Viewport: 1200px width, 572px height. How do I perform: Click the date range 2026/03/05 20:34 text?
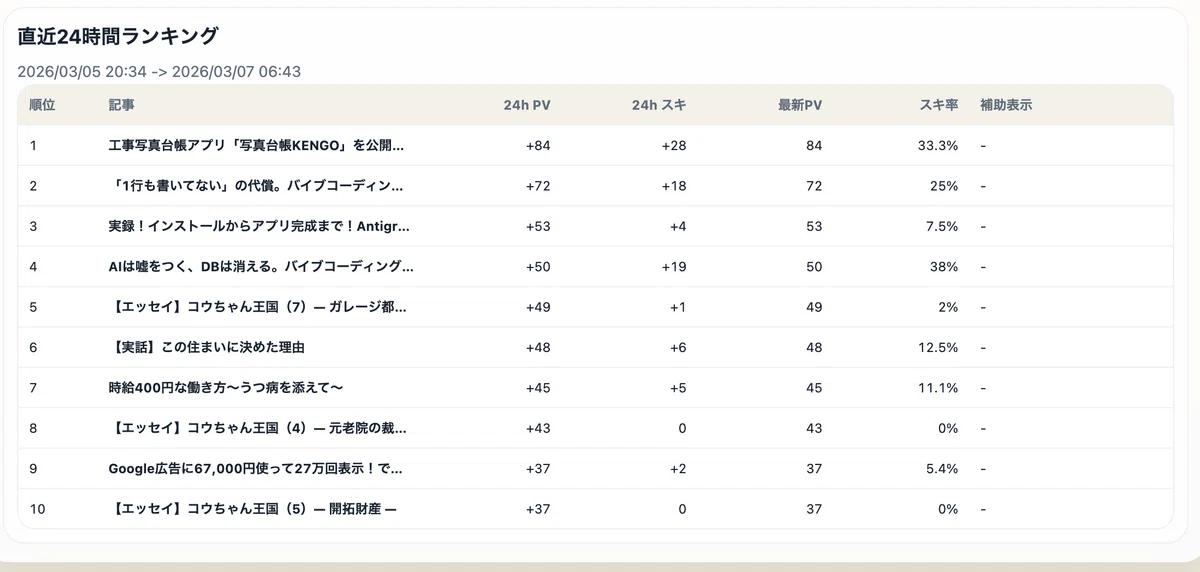click(82, 72)
